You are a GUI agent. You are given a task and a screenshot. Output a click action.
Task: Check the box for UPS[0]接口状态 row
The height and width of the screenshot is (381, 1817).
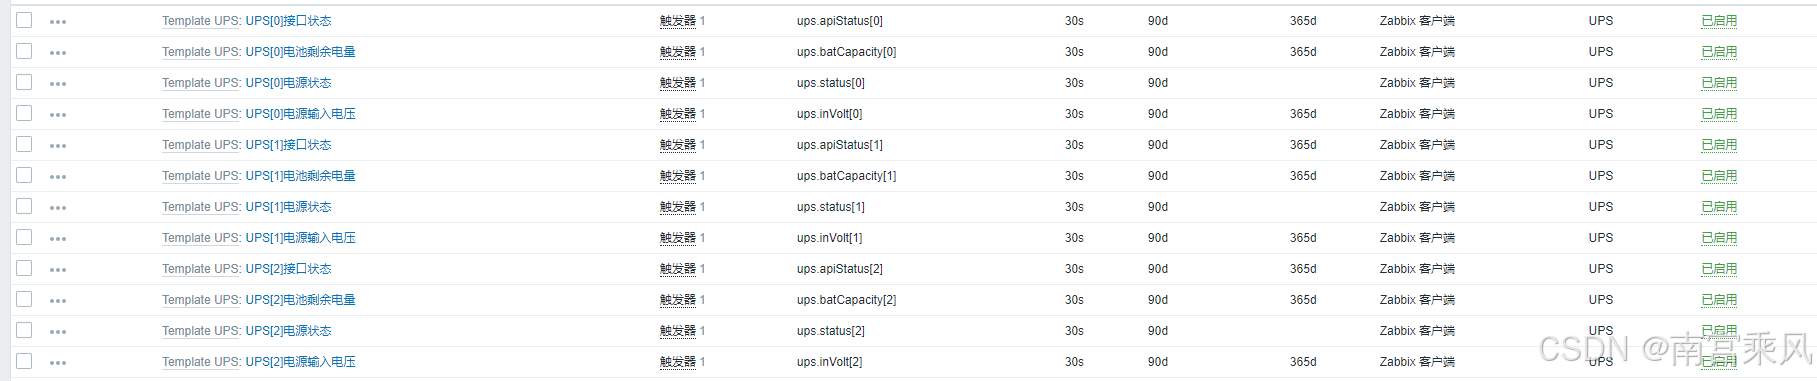pyautogui.click(x=24, y=20)
